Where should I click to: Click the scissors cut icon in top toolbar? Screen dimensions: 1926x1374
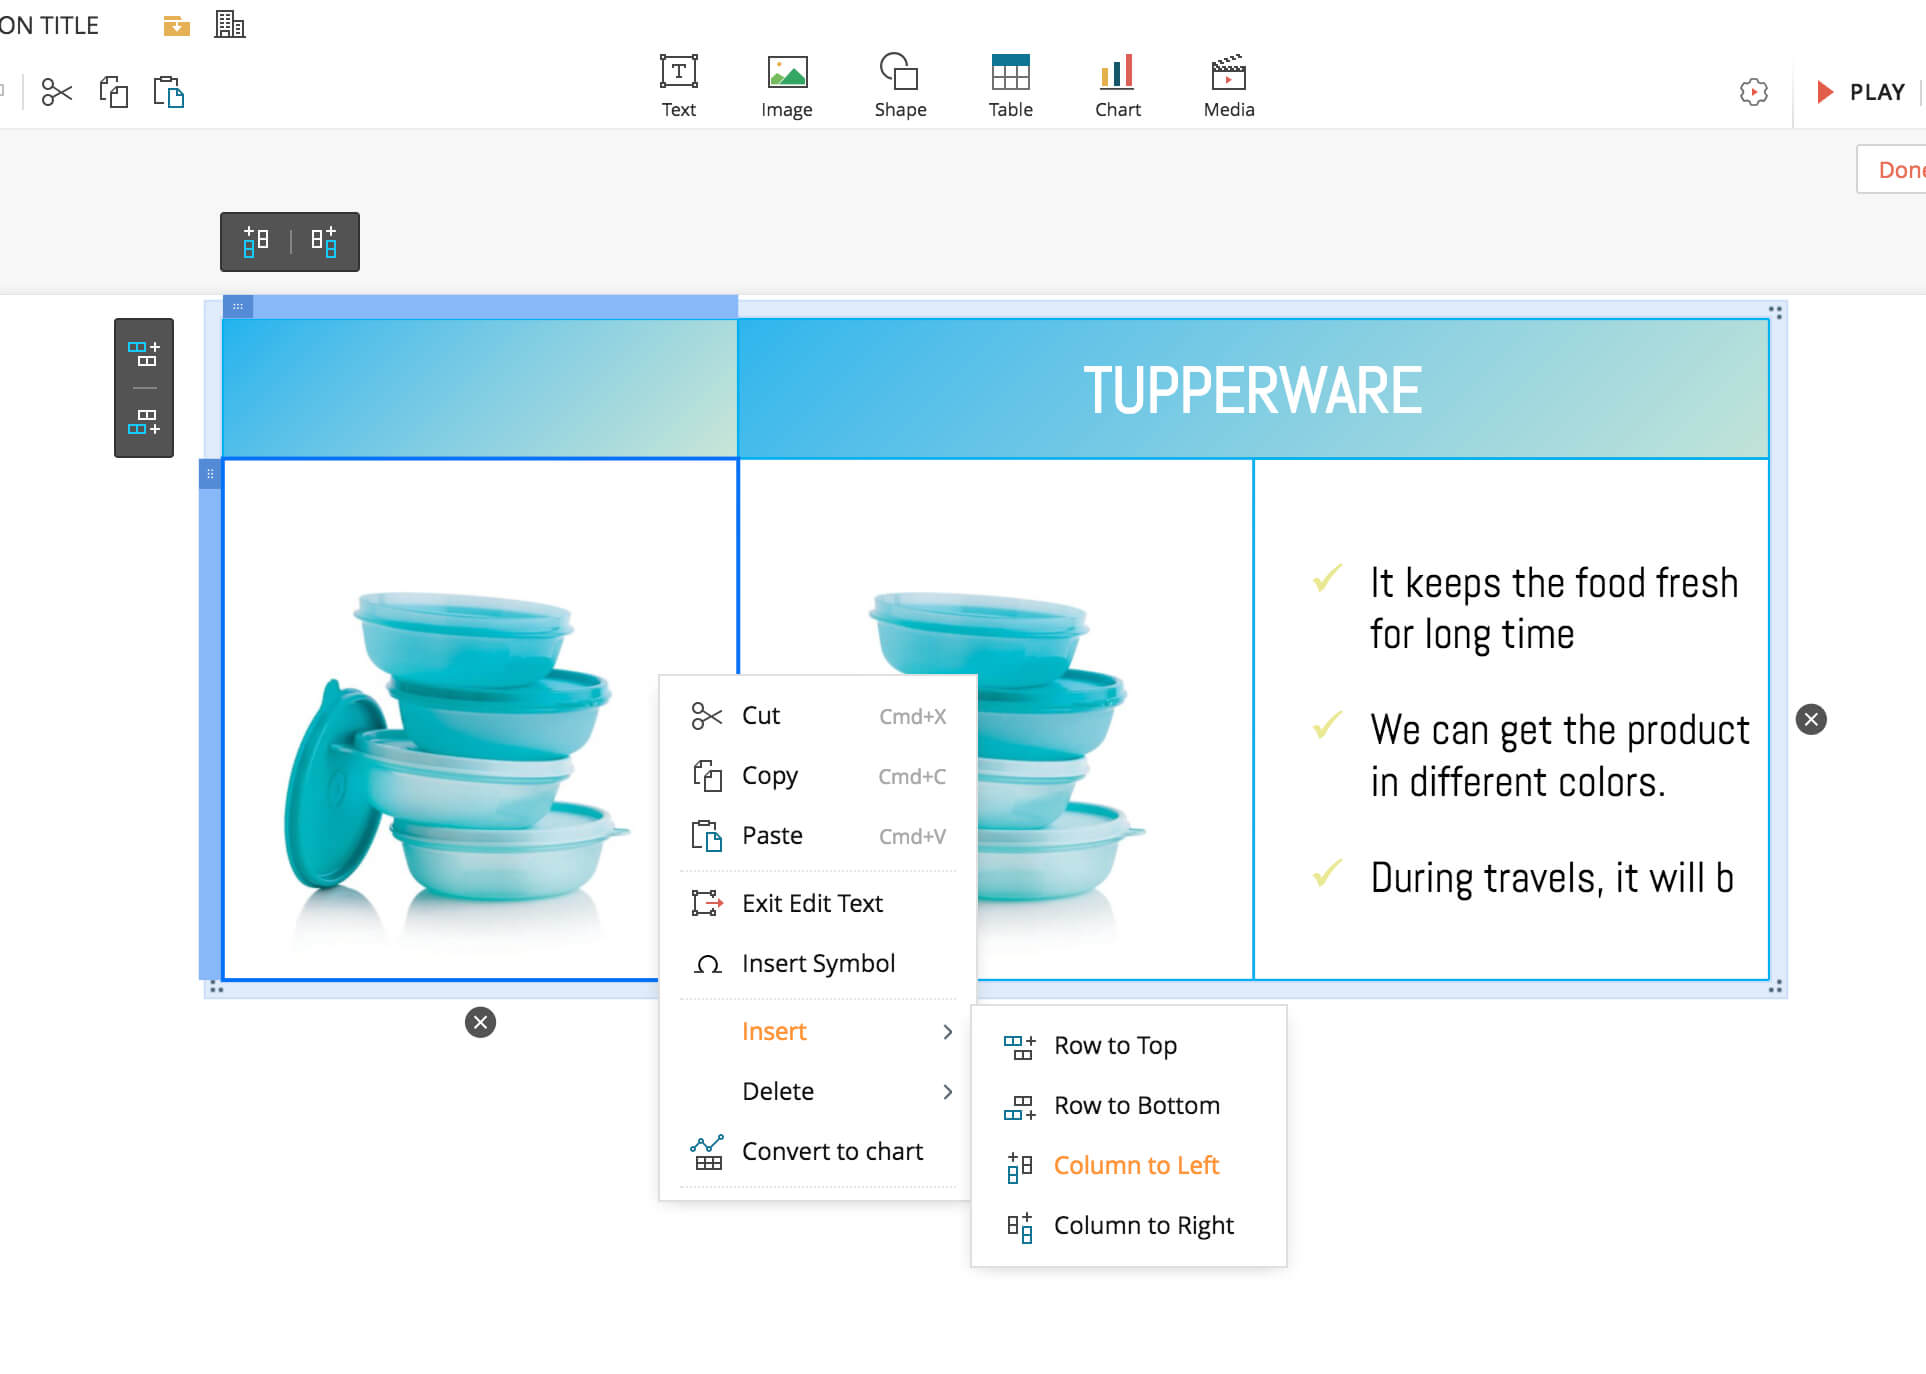pyautogui.click(x=57, y=92)
